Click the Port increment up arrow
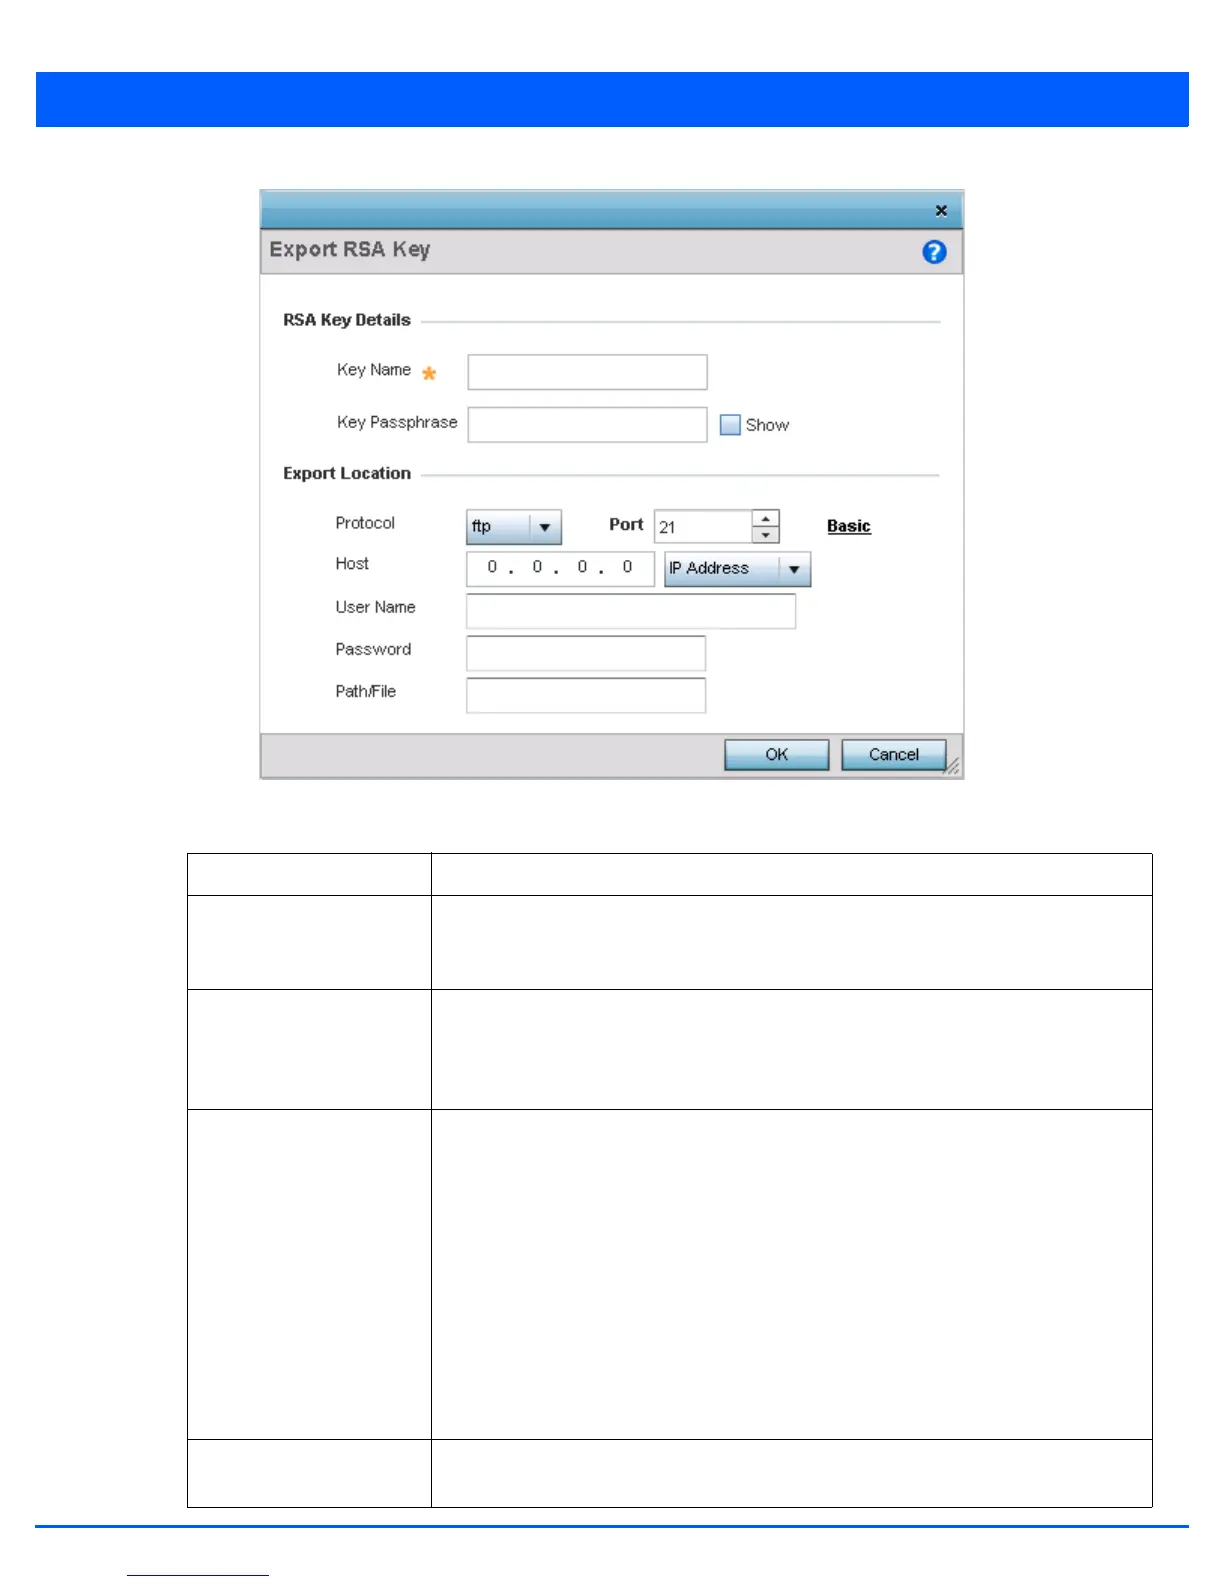This screenshot has width=1224, height=1584. tap(765, 519)
